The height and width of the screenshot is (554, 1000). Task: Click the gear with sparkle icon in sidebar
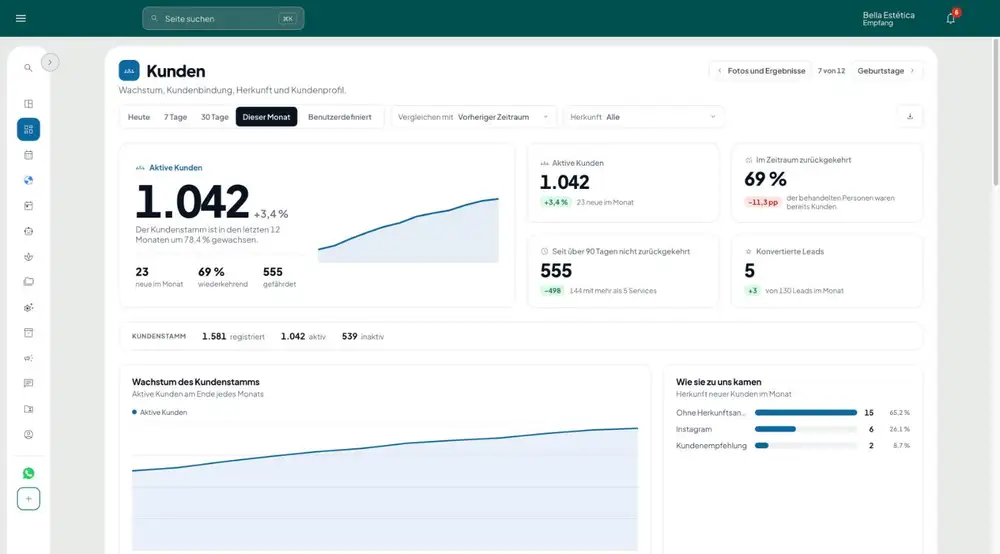click(x=28, y=307)
